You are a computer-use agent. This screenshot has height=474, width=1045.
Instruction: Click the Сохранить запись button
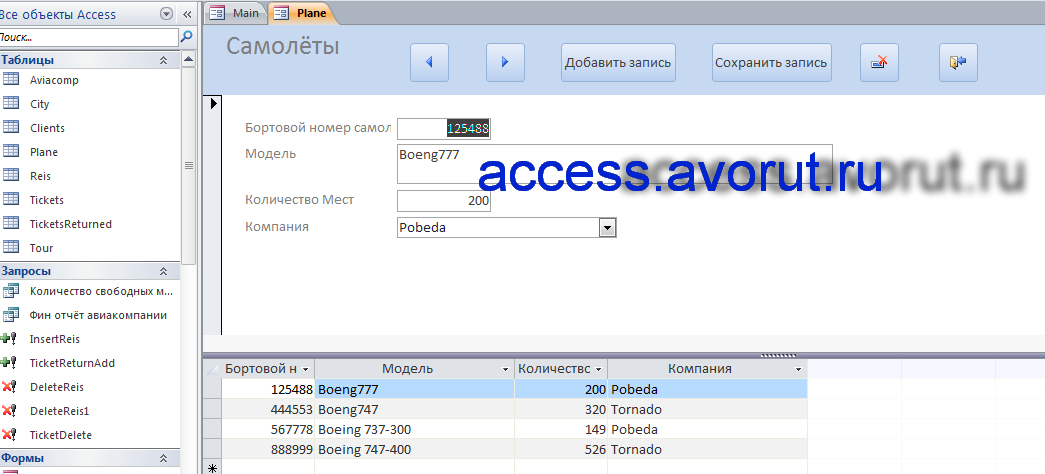771,63
